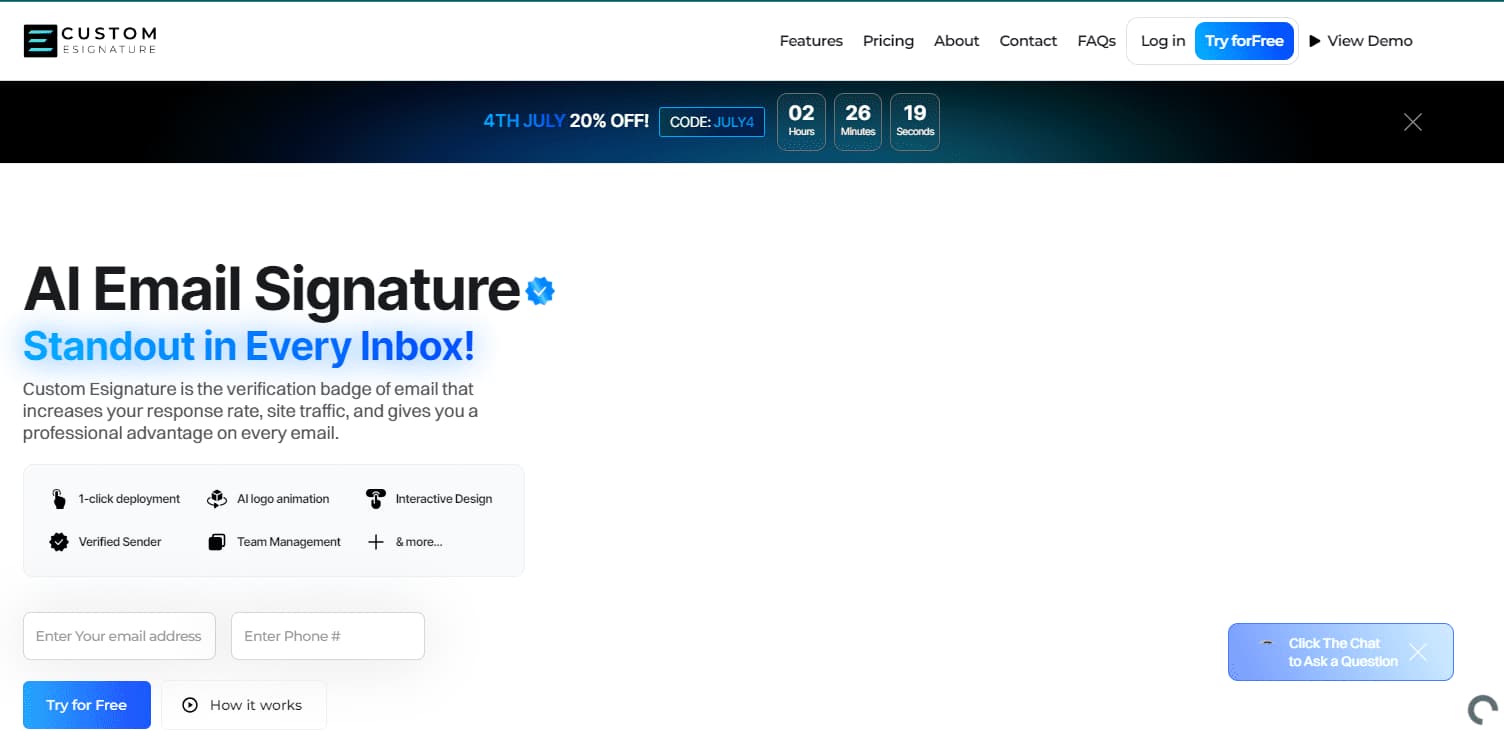This screenshot has width=1504, height=731.
Task: Click the 'Team Management' label
Action: [289, 542]
